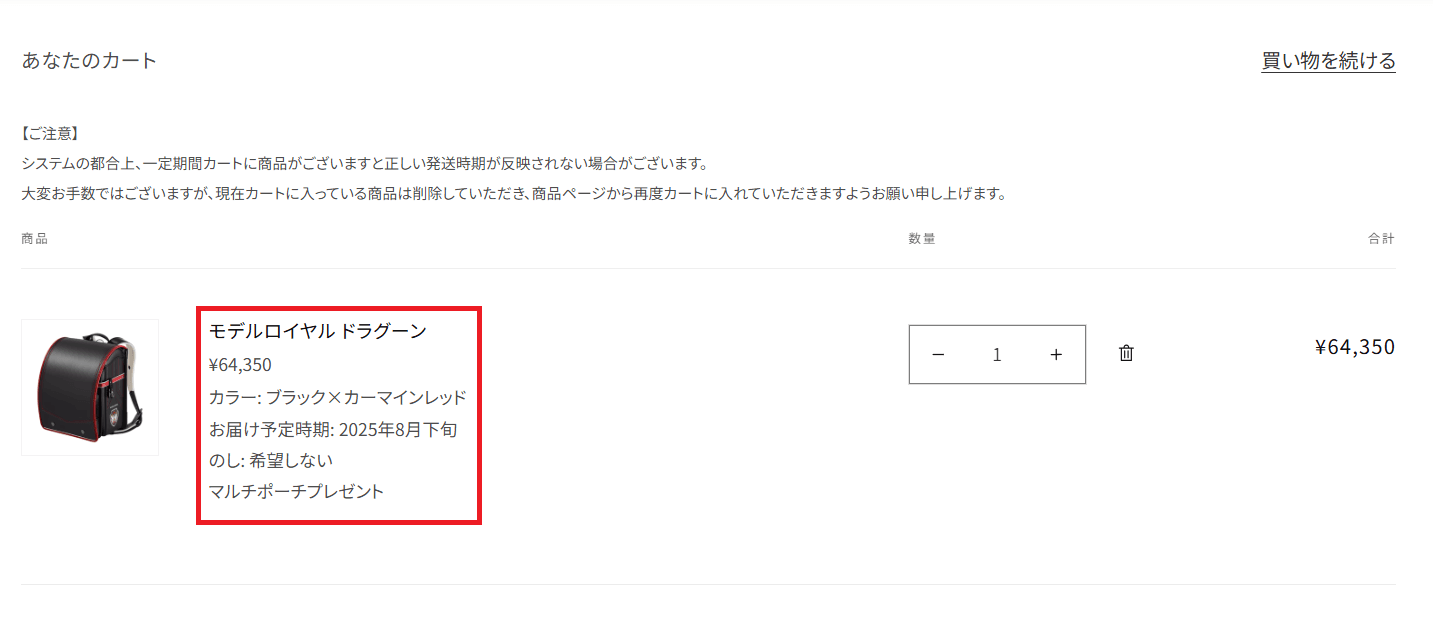Viewport: 1433px width, 617px height.
Task: Select the notice line starting システムの都合上
Action: tap(365, 163)
